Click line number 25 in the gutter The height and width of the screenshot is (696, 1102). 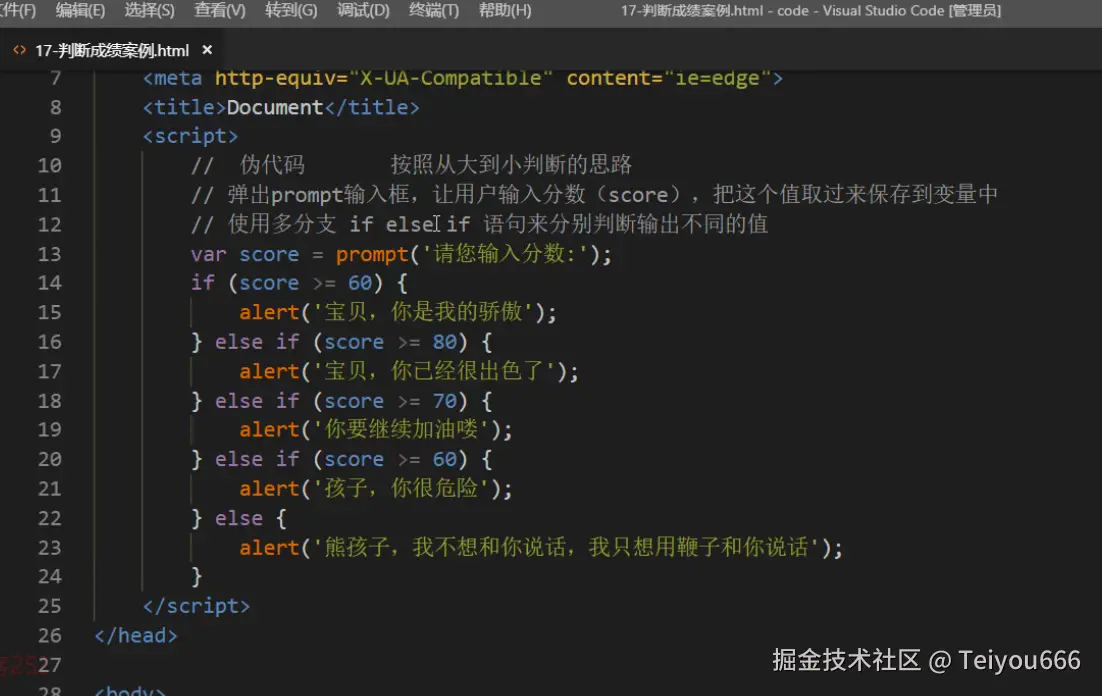pos(49,606)
